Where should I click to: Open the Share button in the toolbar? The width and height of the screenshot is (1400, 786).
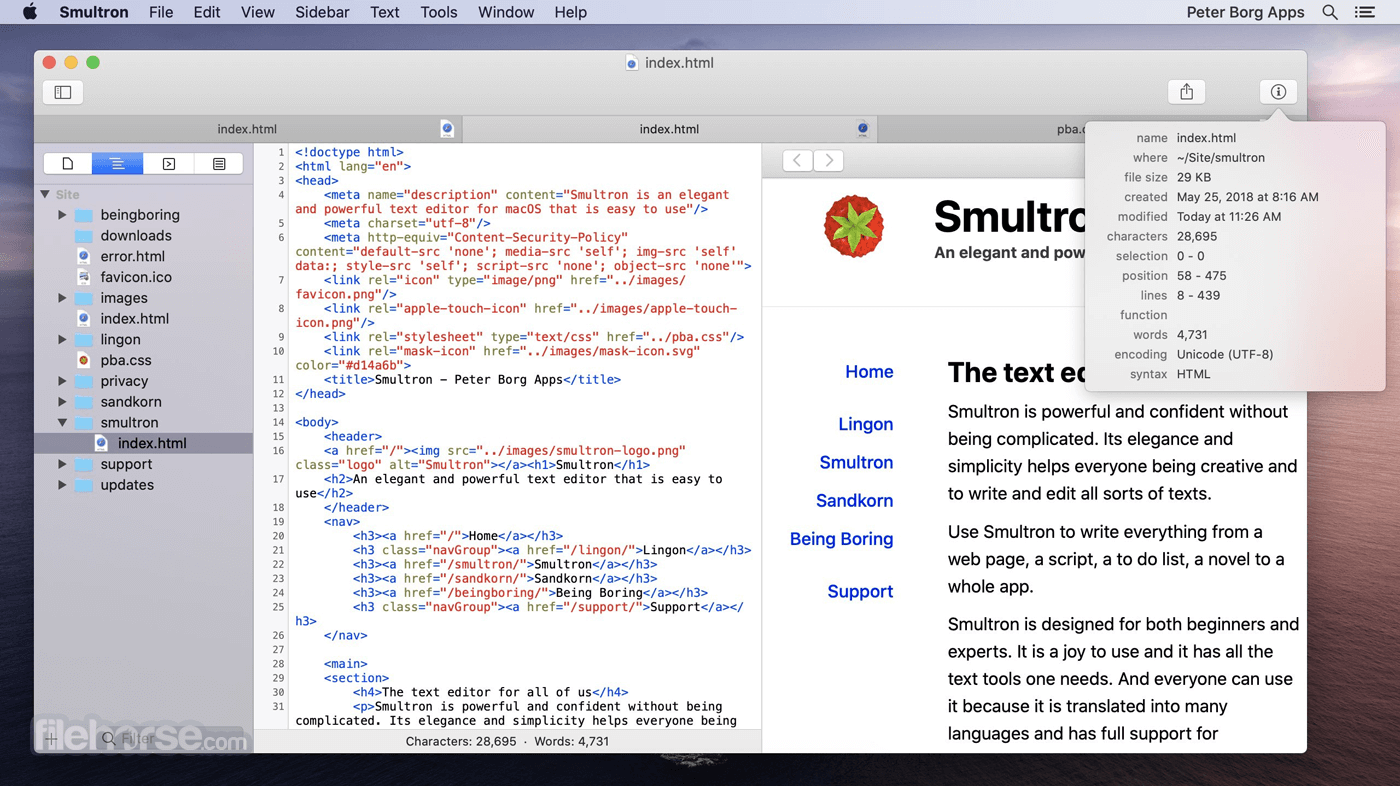1186,92
